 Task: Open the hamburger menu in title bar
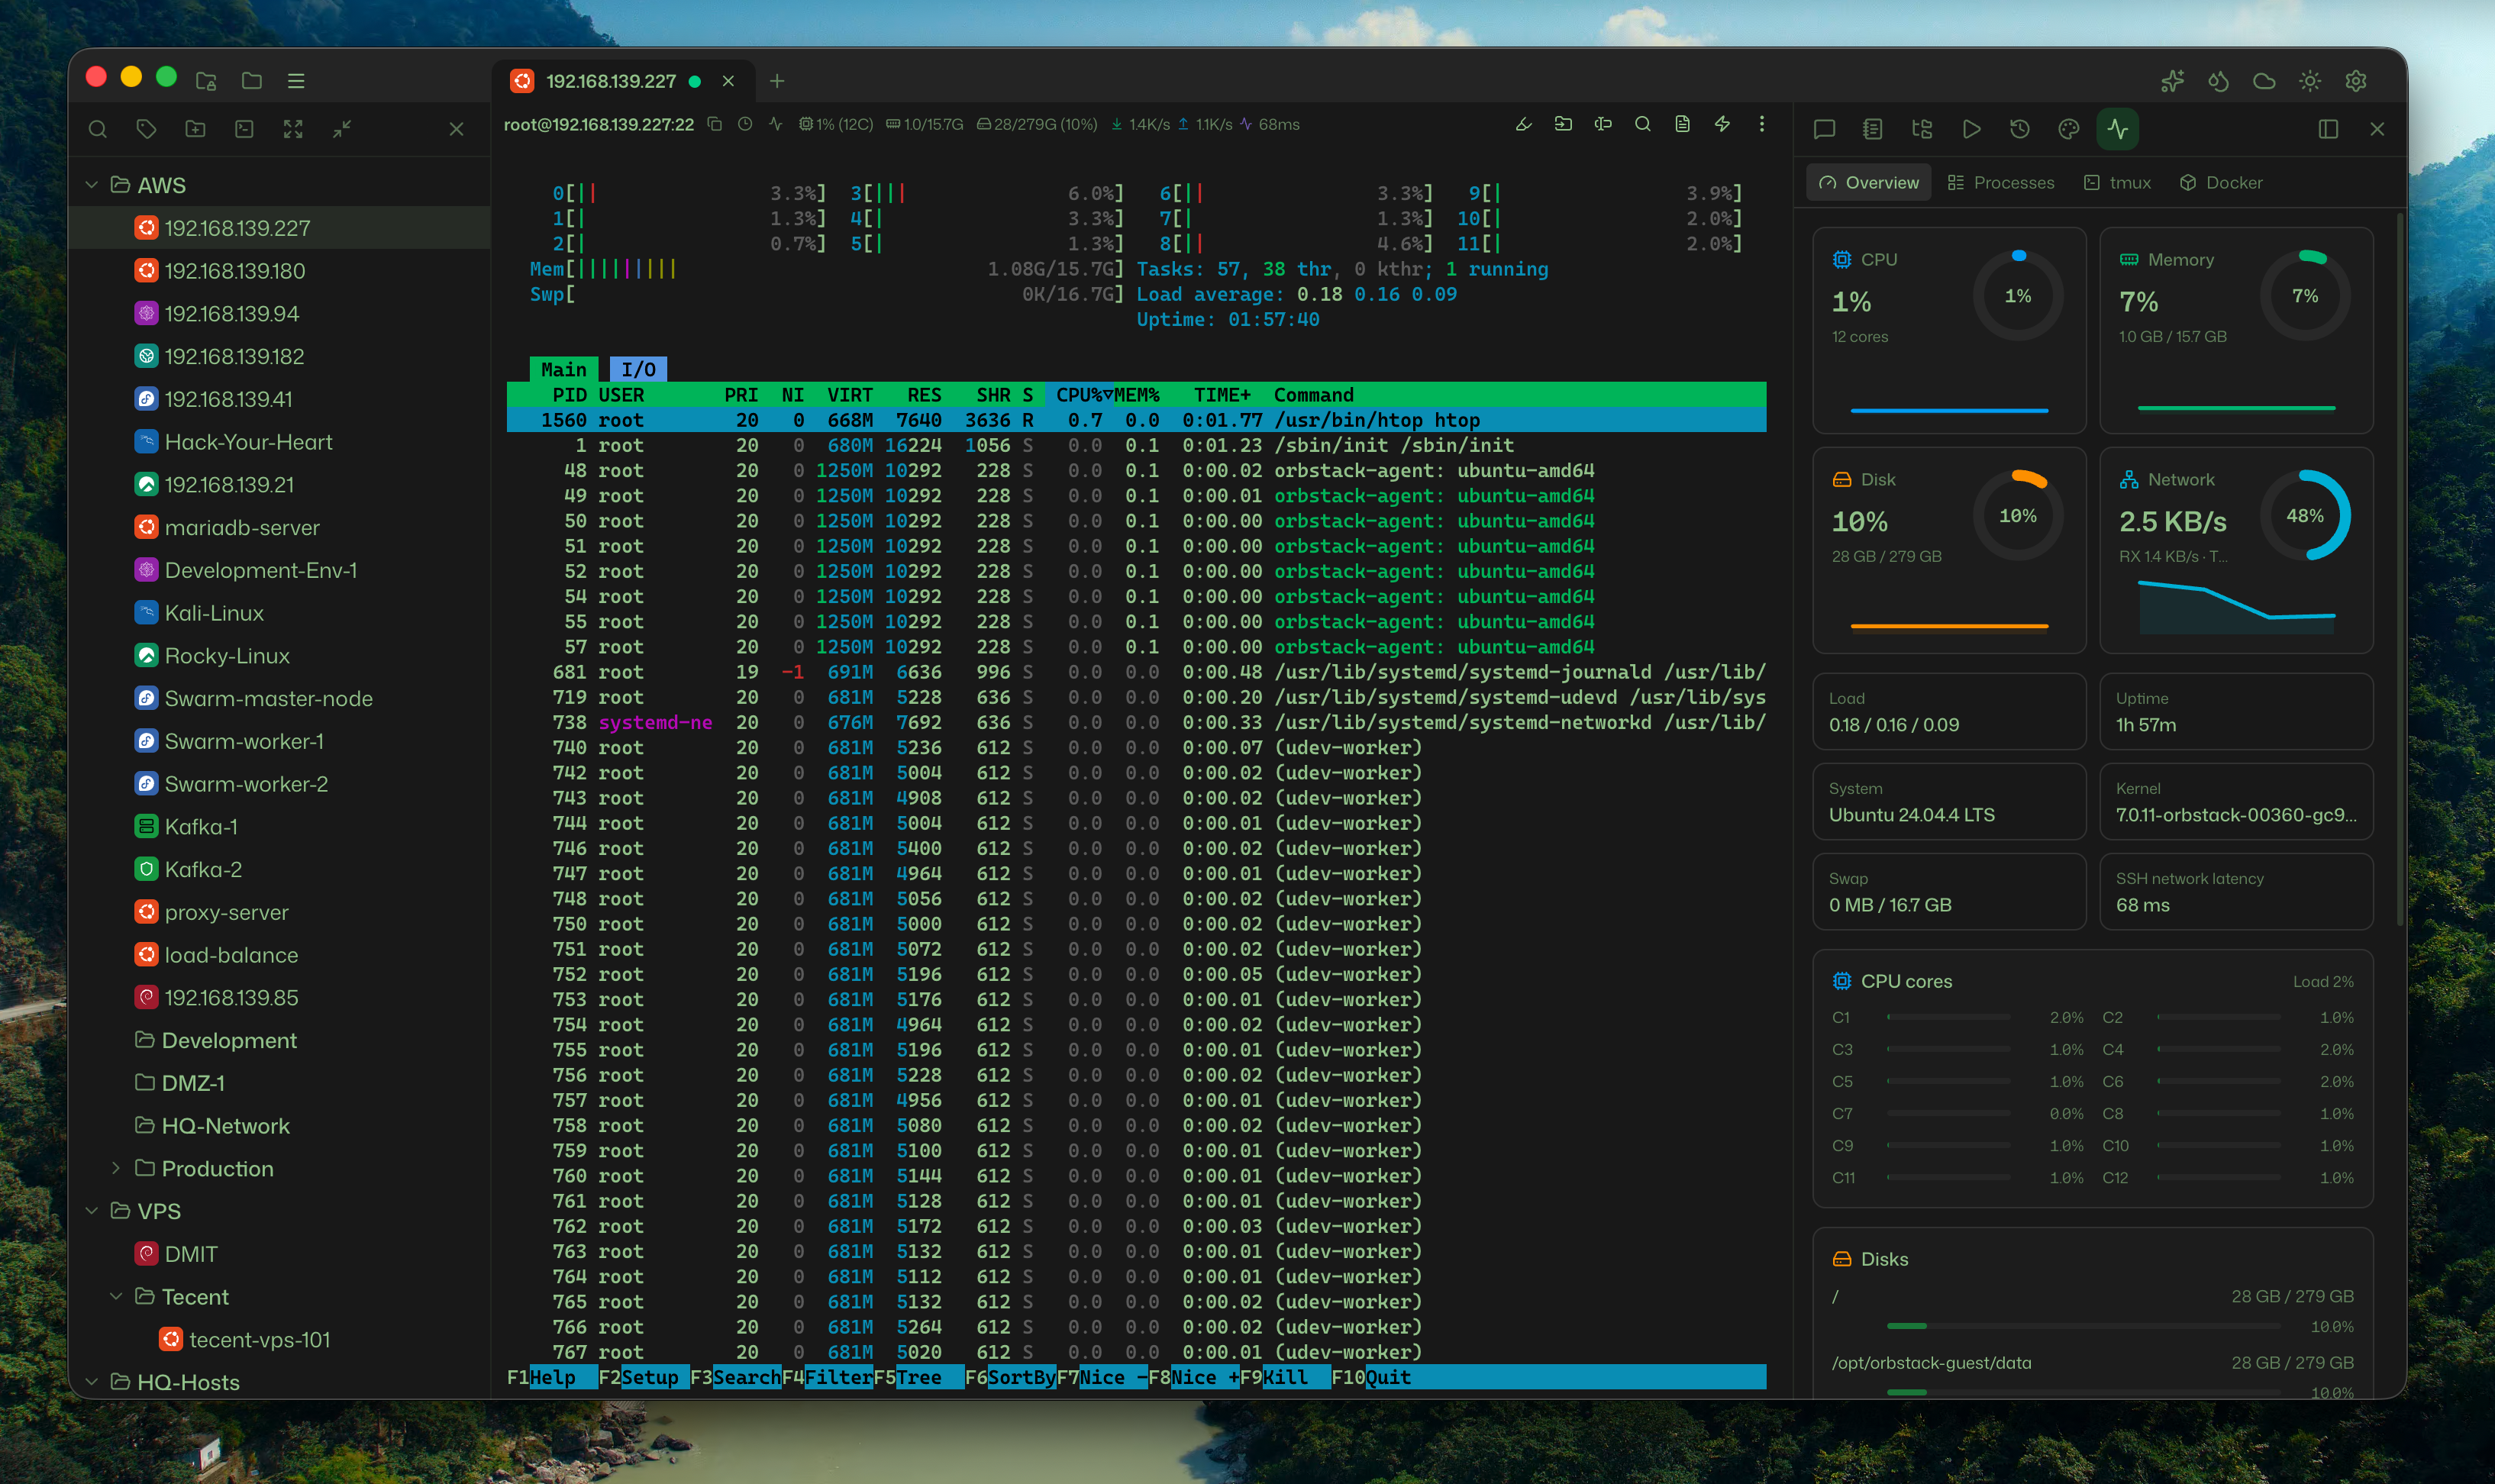click(x=296, y=81)
